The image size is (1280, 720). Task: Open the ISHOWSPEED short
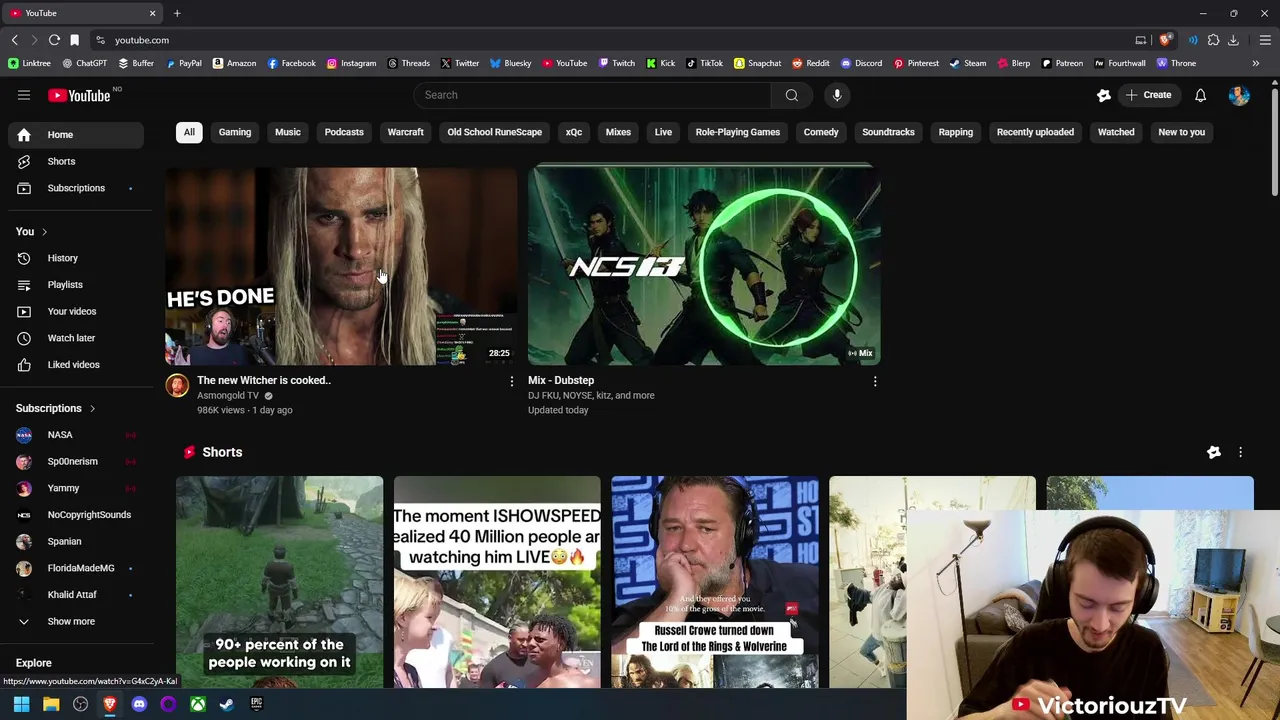click(497, 582)
